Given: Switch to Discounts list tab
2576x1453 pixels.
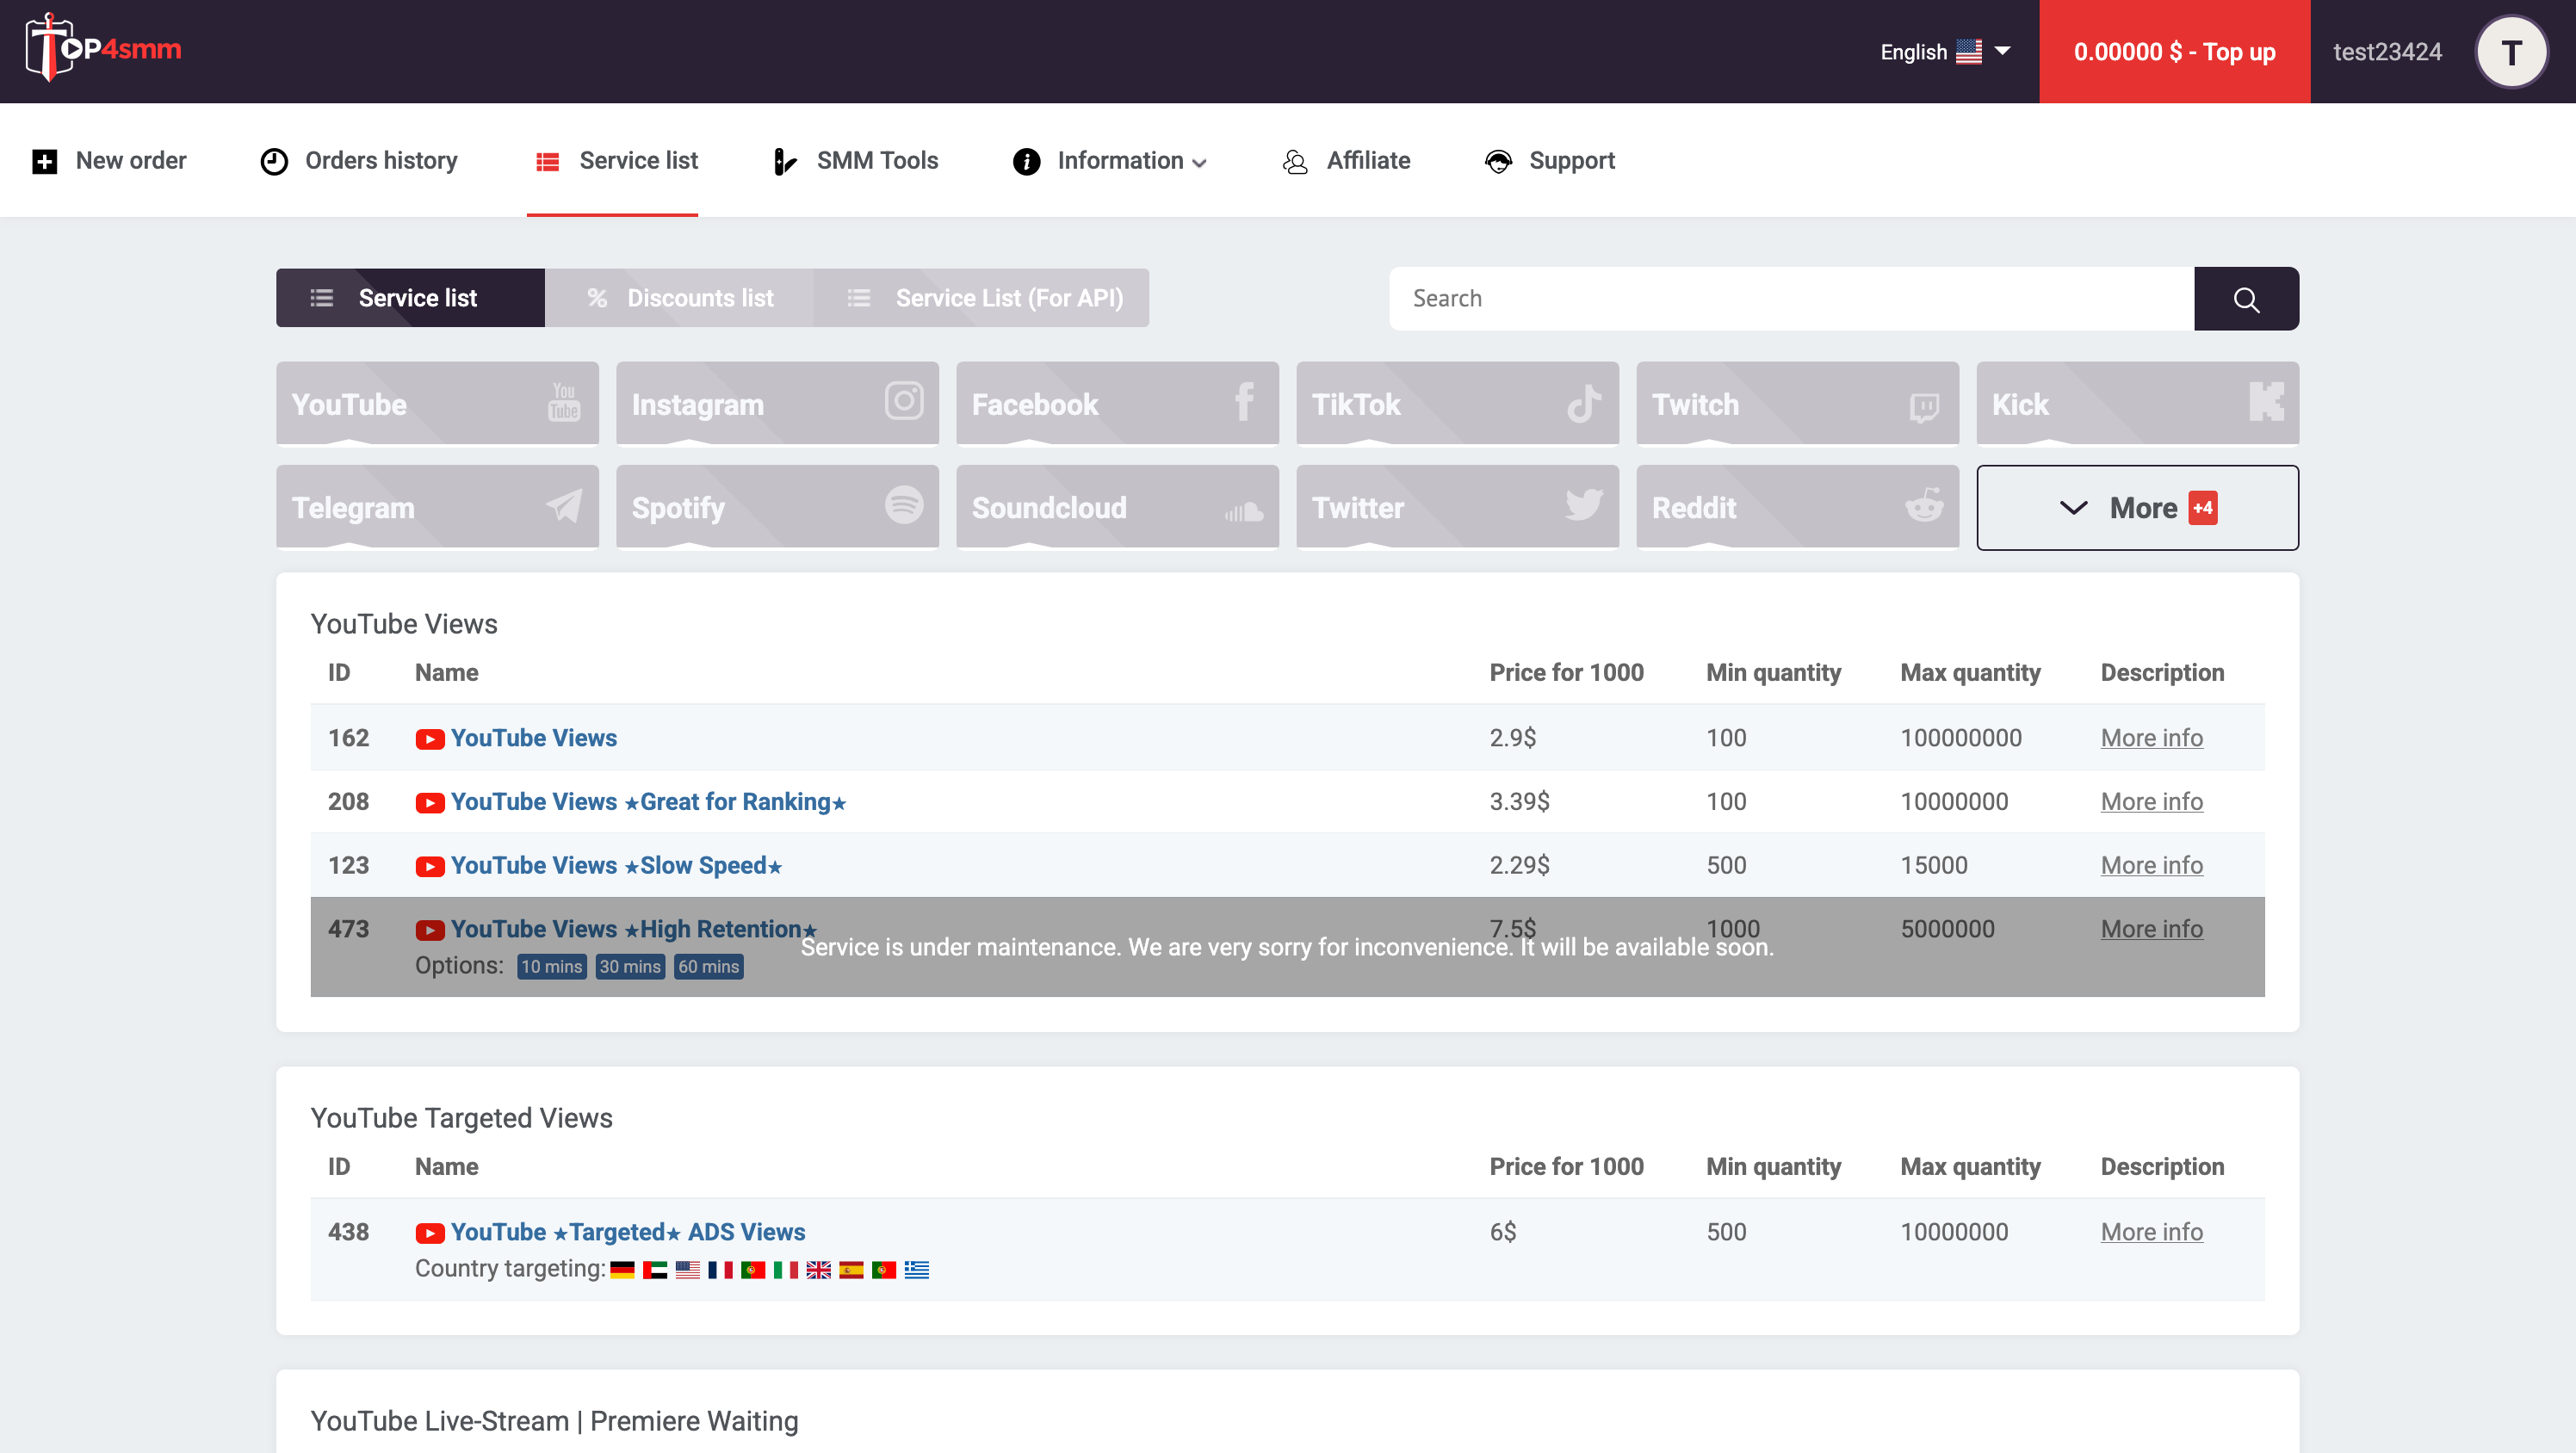Looking at the screenshot, I should 680,298.
